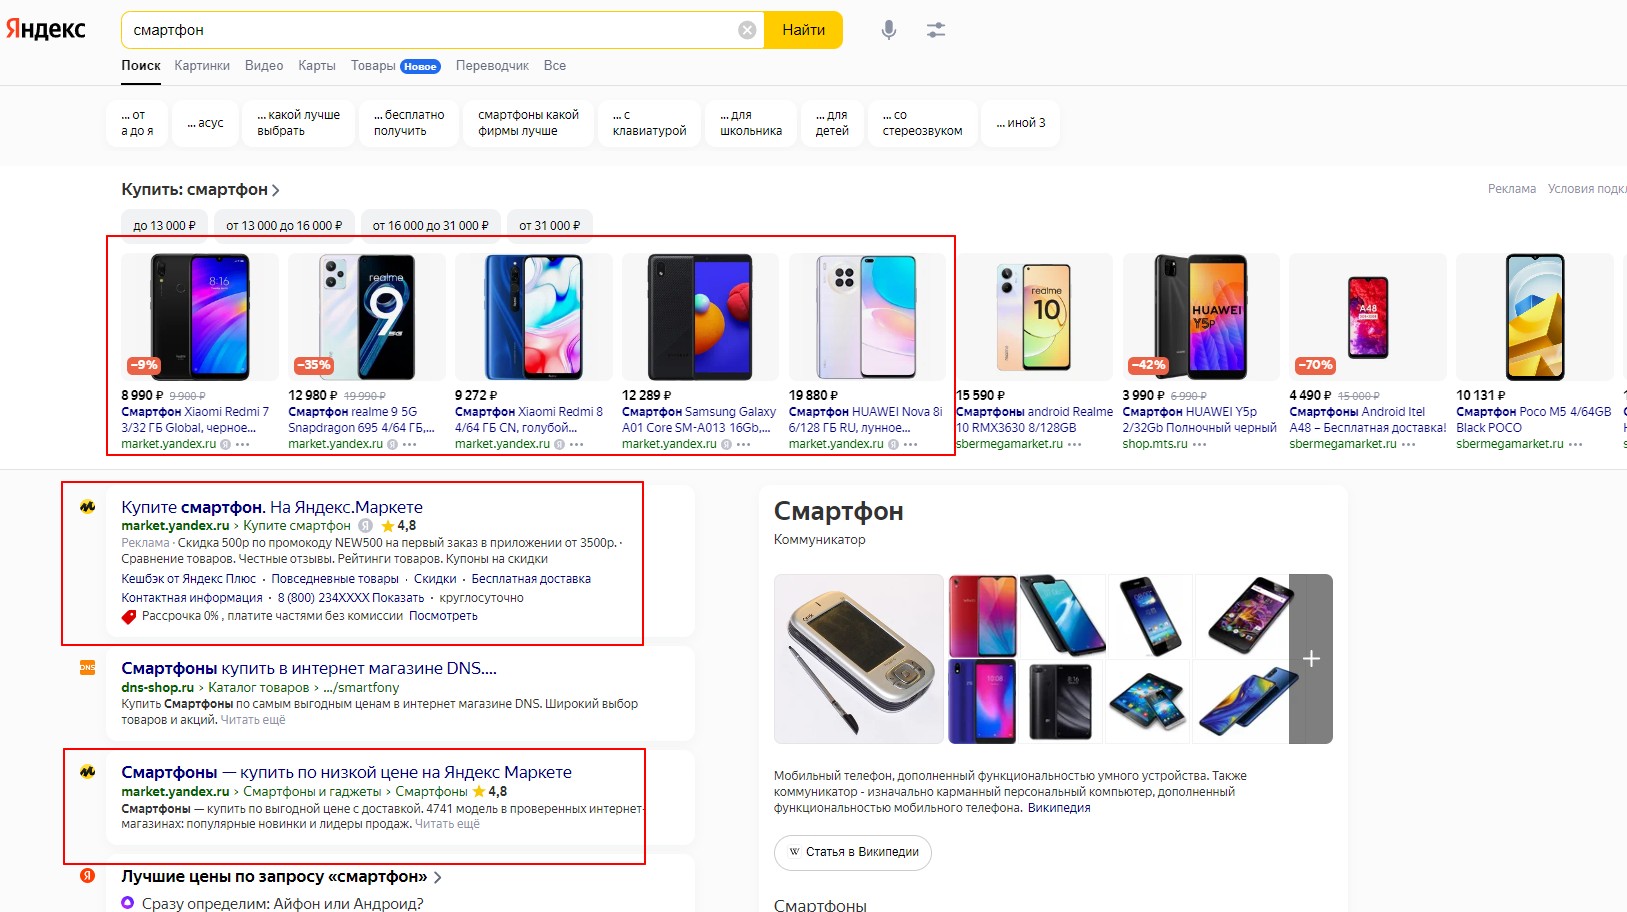Click the DNS shop favicon

click(88, 668)
